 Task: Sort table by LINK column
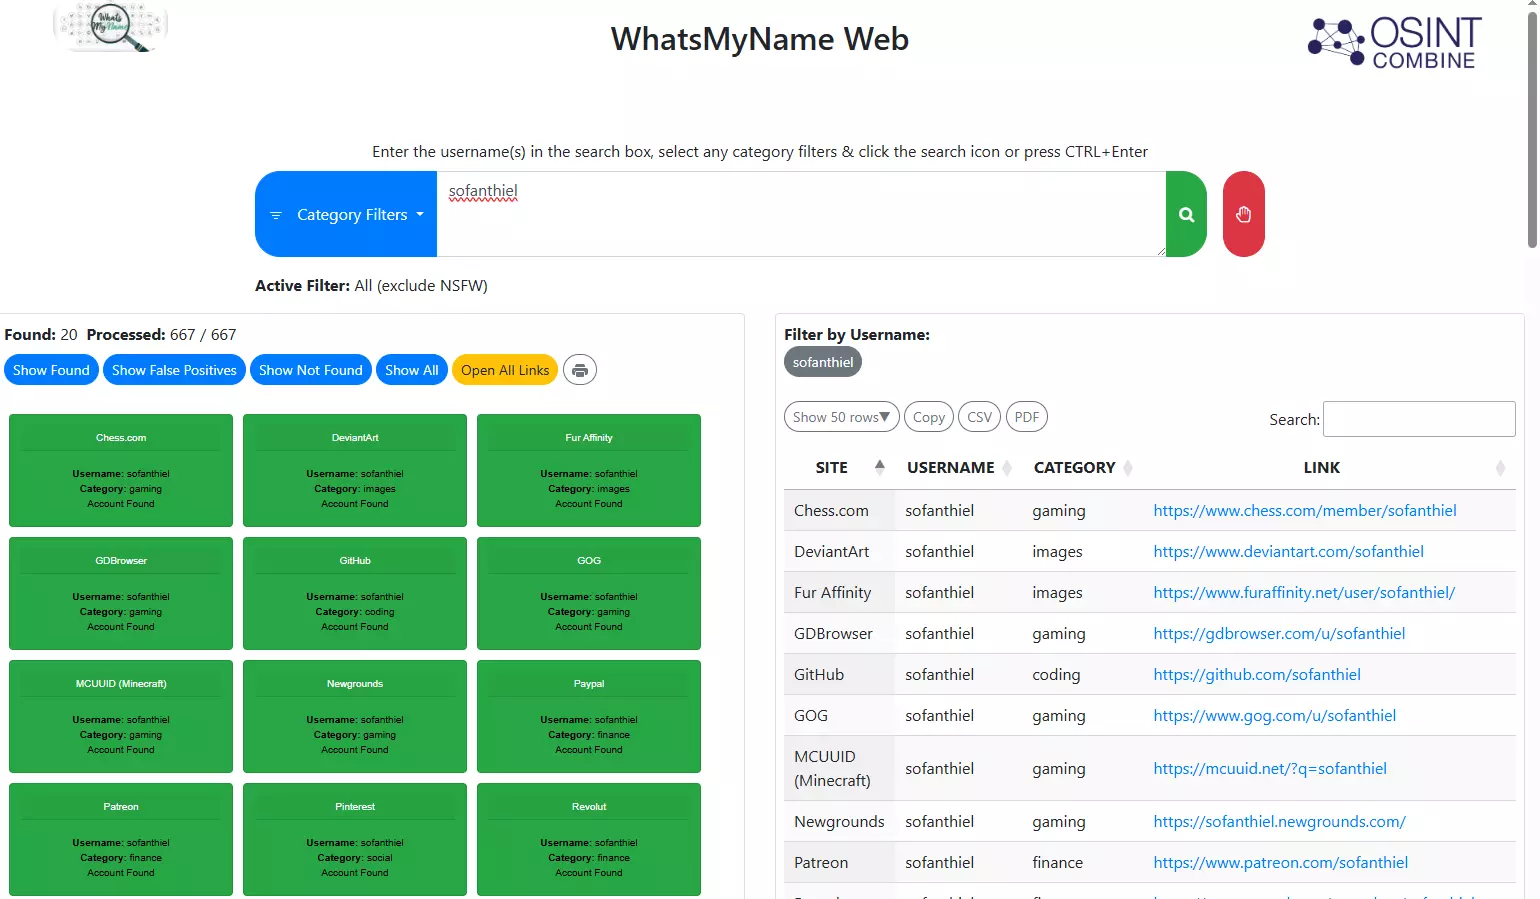click(x=1329, y=468)
